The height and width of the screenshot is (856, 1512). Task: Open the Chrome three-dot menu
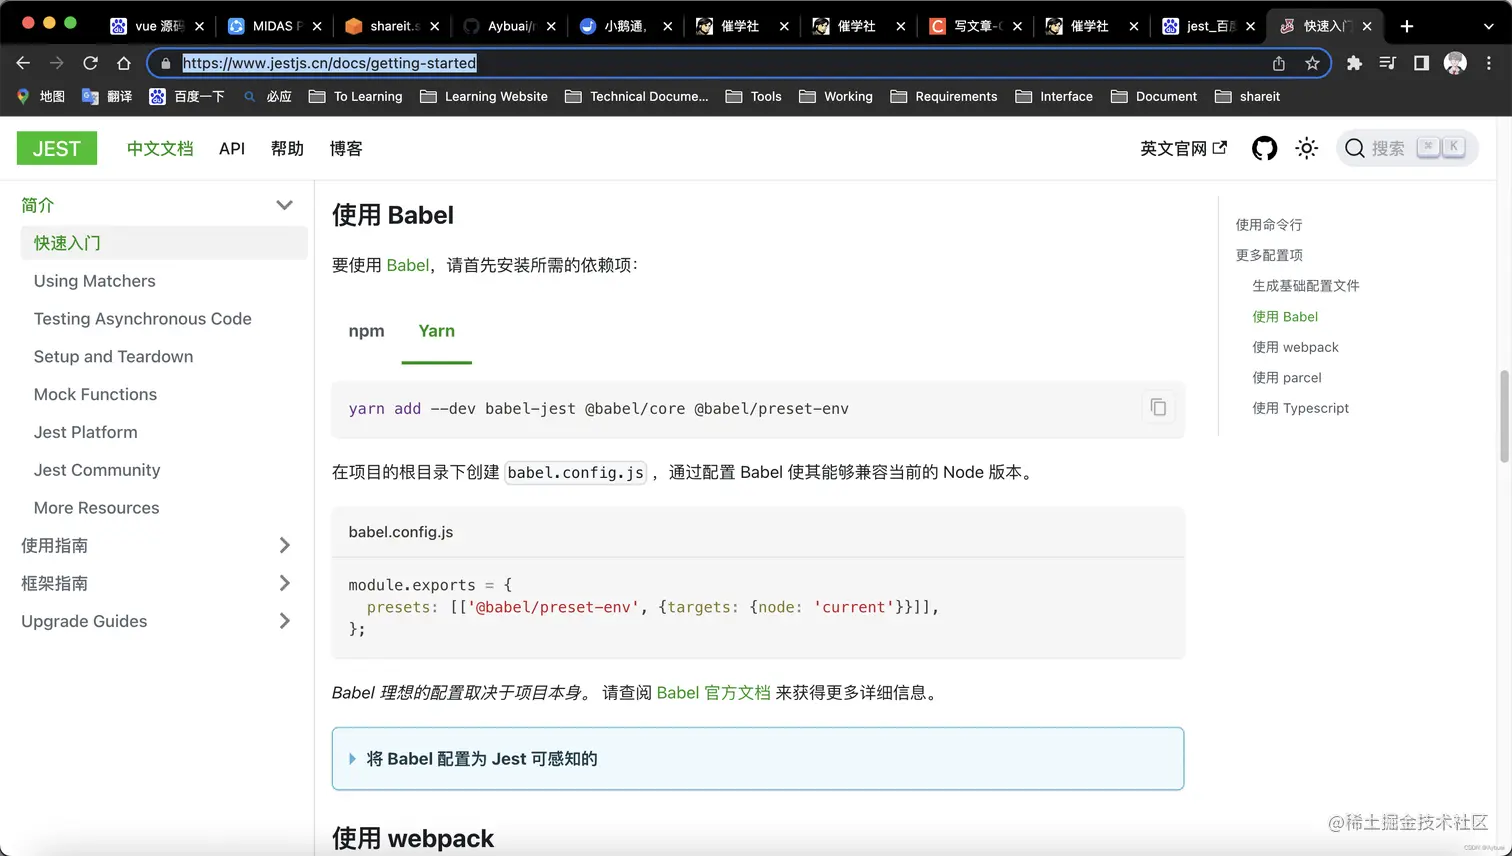(x=1489, y=63)
